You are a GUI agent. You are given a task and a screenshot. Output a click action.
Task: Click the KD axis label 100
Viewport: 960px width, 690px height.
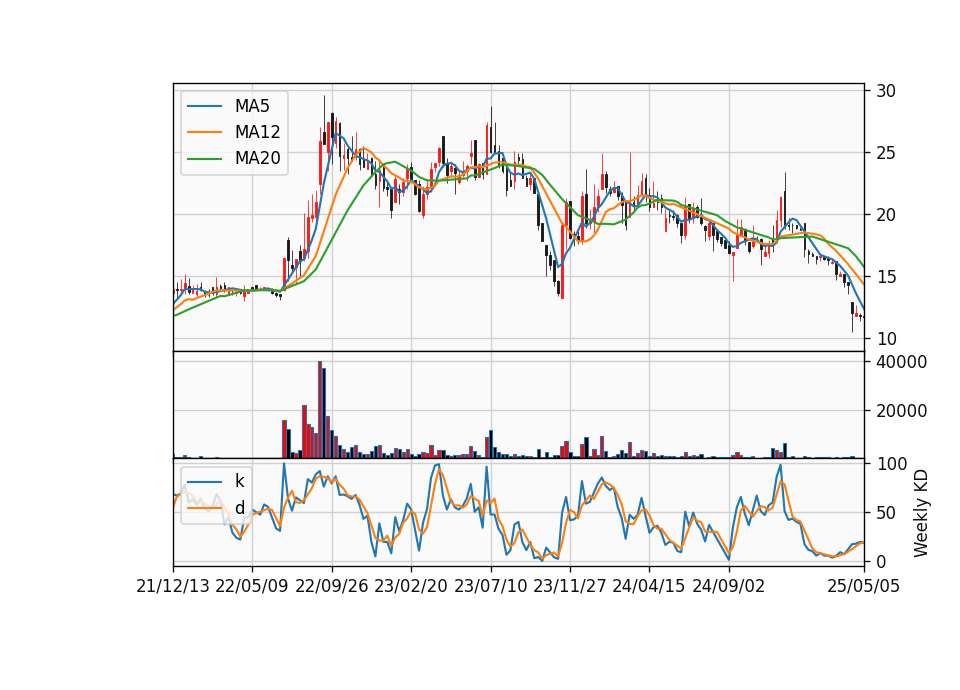[x=891, y=464]
